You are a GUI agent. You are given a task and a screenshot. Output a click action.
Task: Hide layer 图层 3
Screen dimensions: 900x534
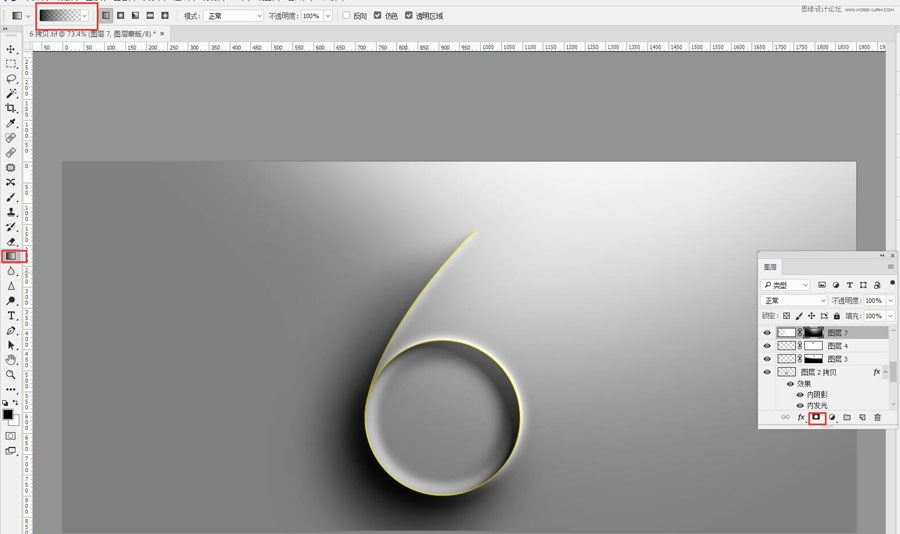(x=767, y=359)
